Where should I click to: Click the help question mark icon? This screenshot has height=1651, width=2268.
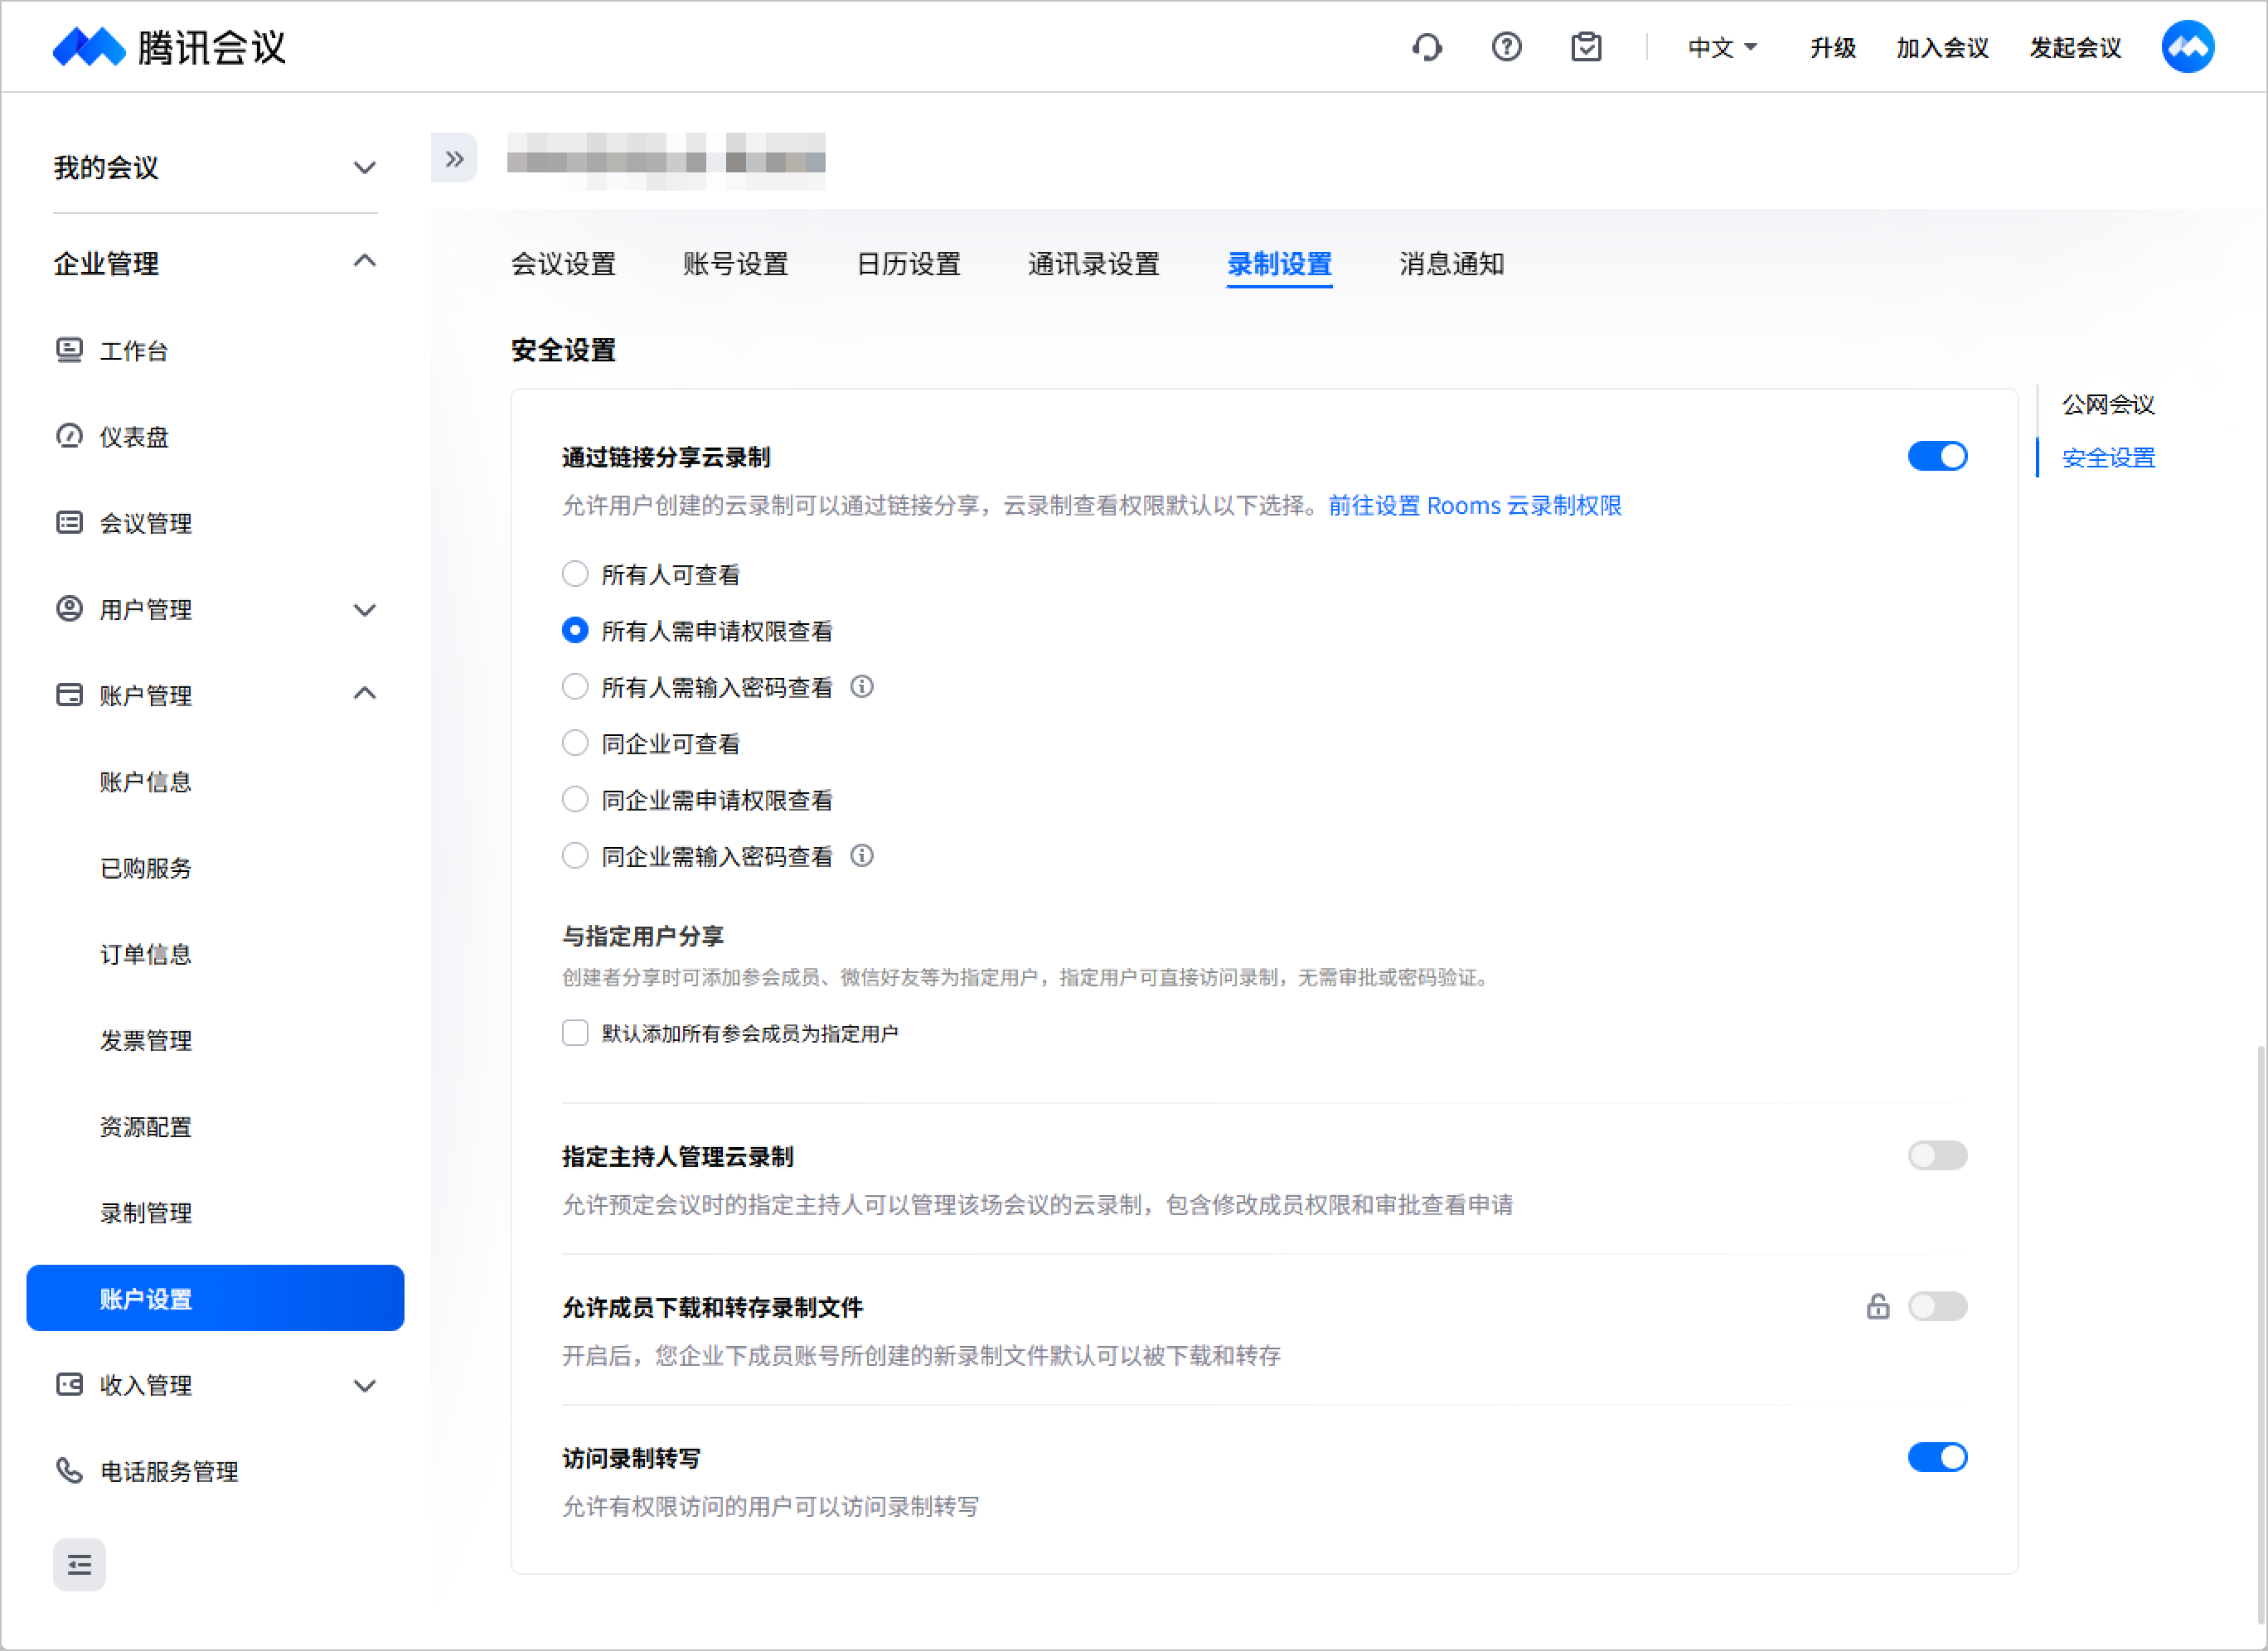tap(1506, 47)
